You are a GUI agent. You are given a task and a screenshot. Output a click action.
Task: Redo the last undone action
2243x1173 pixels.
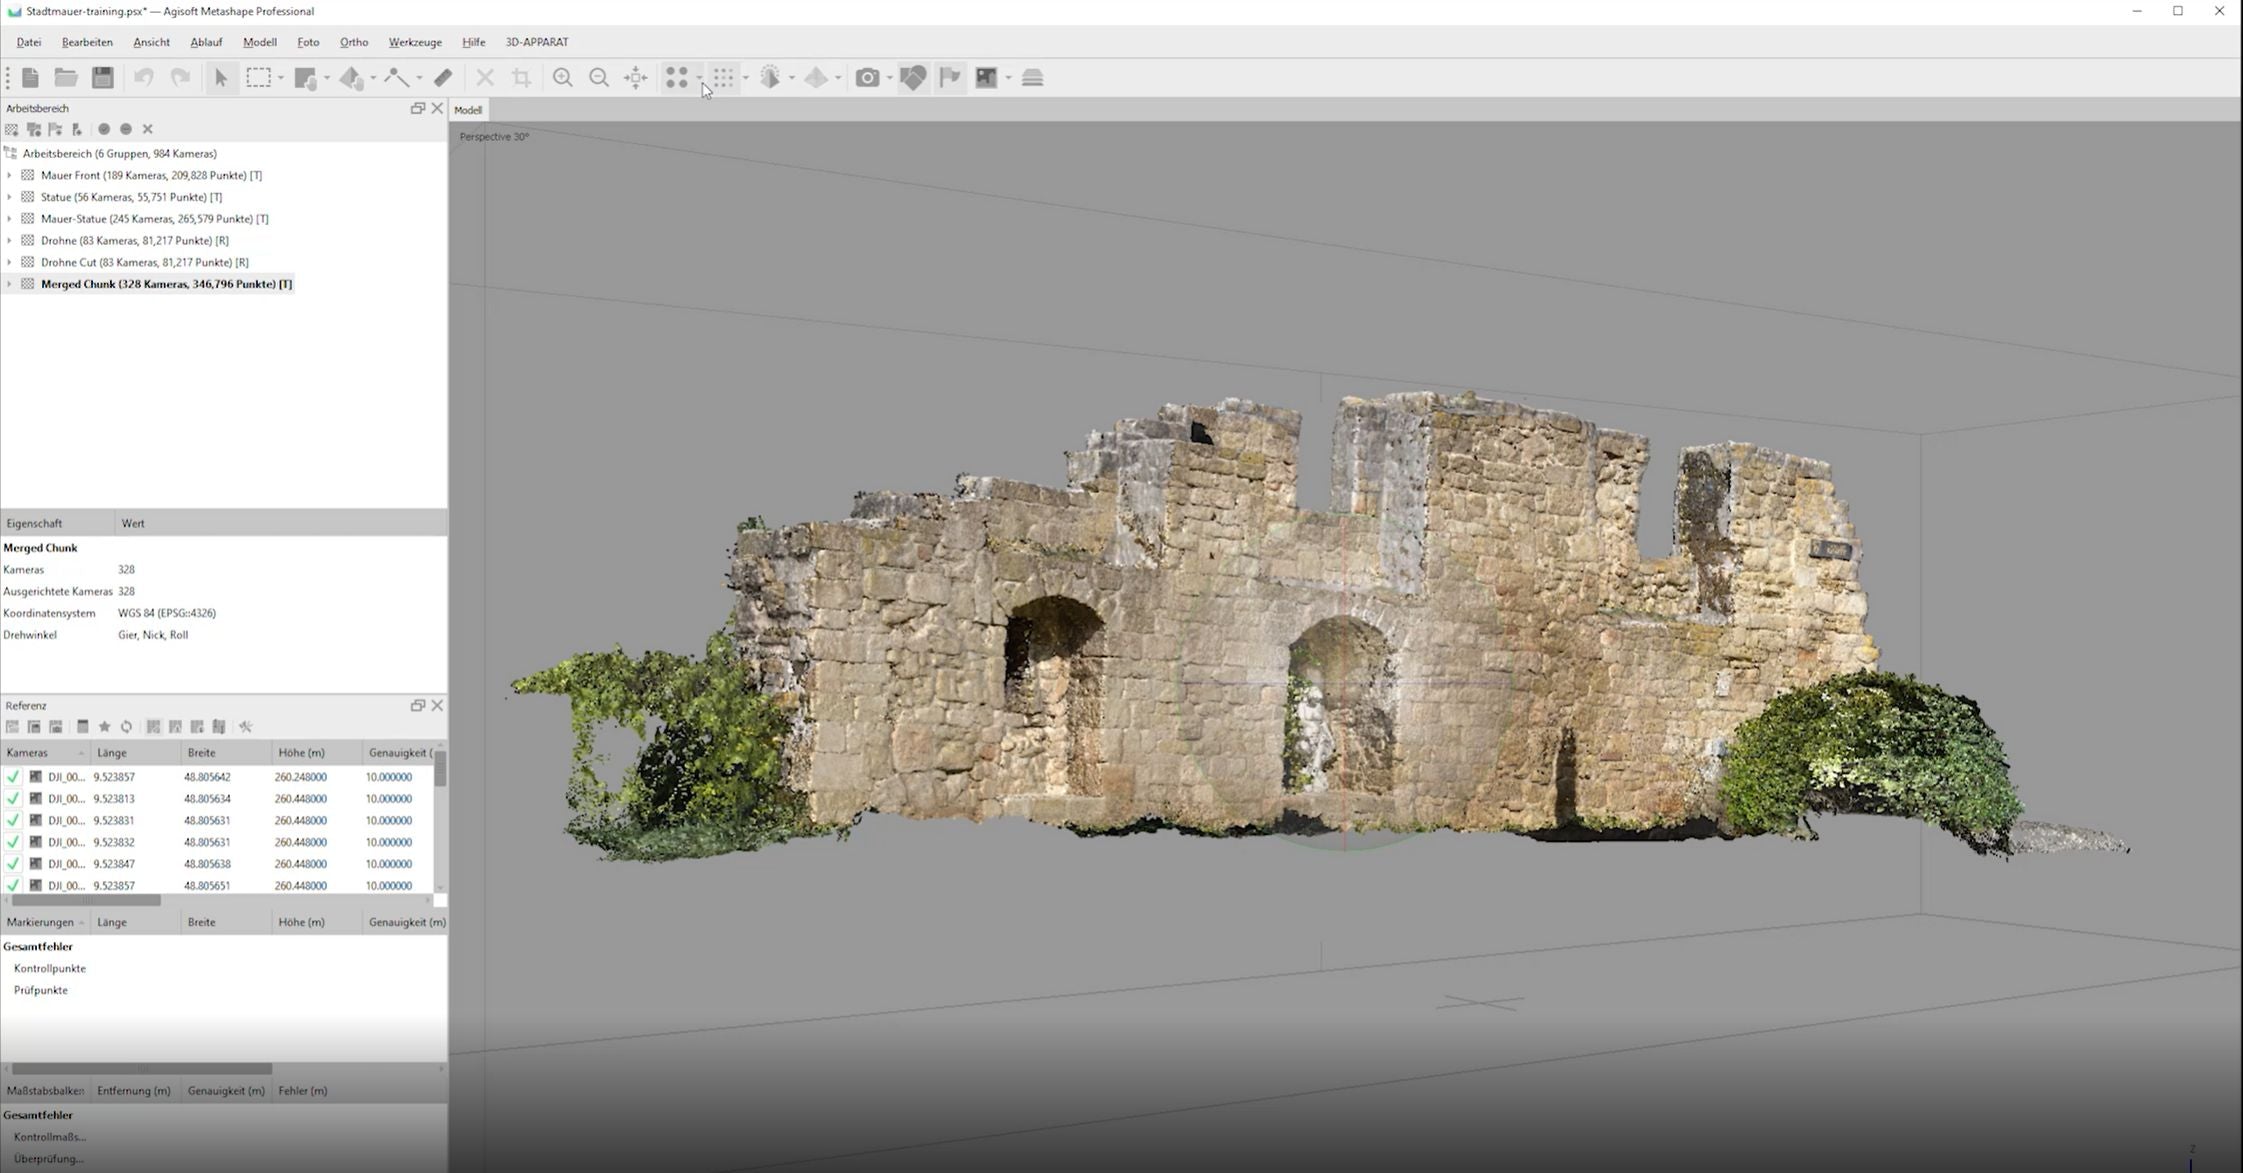pyautogui.click(x=180, y=78)
